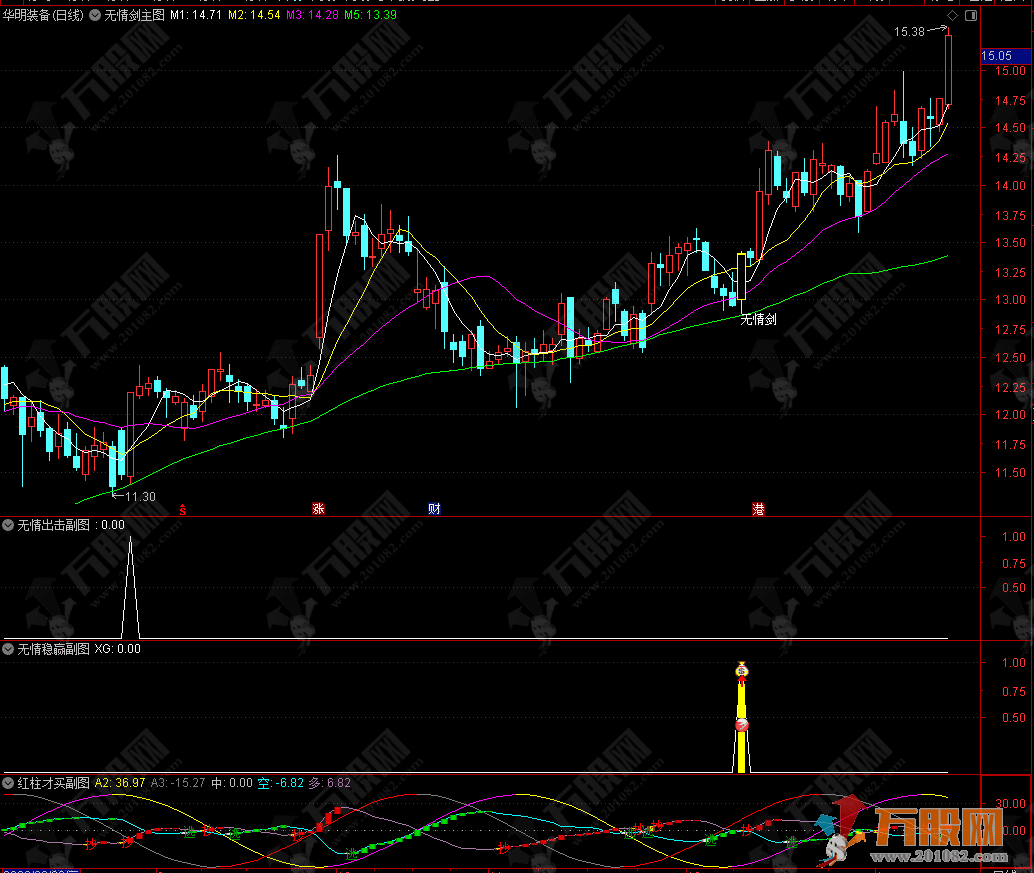This screenshot has width=1034, height=873.
Task: Click the 无情剑 signal label on chart
Action: (759, 320)
